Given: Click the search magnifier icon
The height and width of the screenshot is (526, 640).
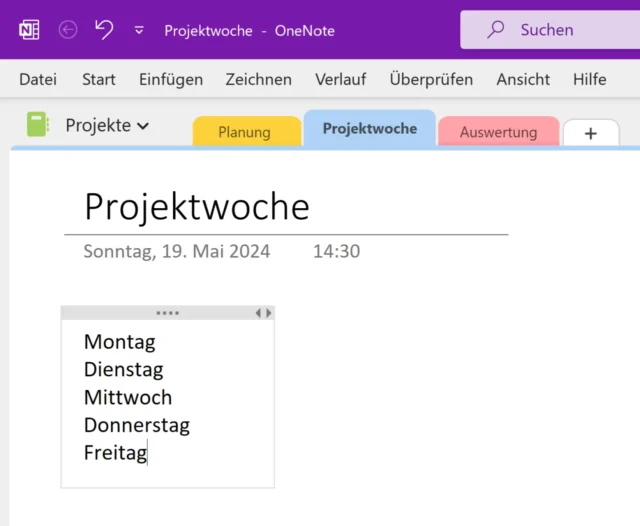Looking at the screenshot, I should [x=495, y=30].
